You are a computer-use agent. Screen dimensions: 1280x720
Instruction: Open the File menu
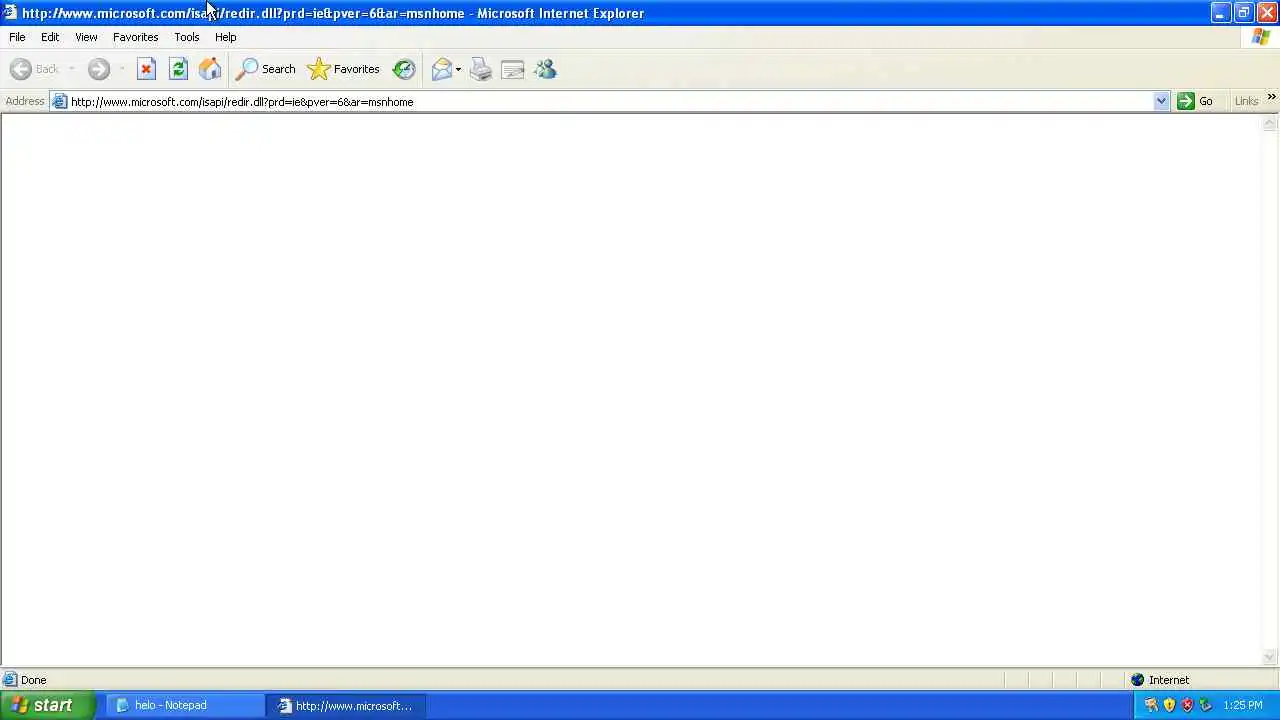tap(17, 37)
